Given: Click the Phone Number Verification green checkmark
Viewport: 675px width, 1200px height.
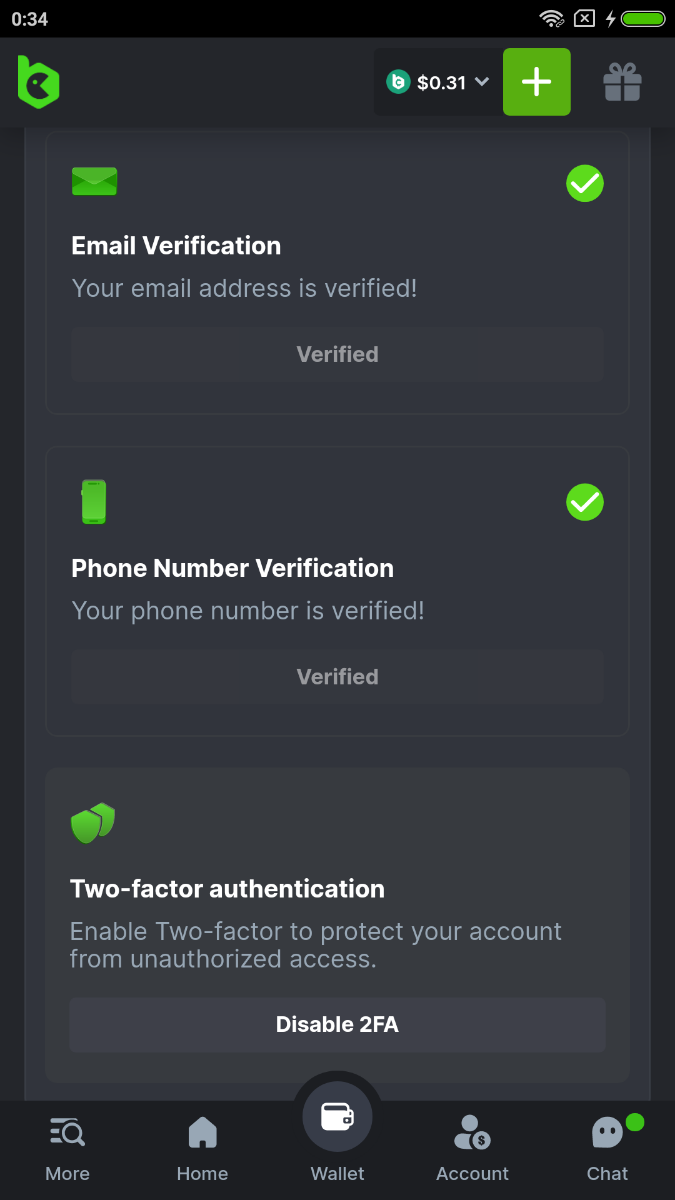Looking at the screenshot, I should click(x=585, y=502).
